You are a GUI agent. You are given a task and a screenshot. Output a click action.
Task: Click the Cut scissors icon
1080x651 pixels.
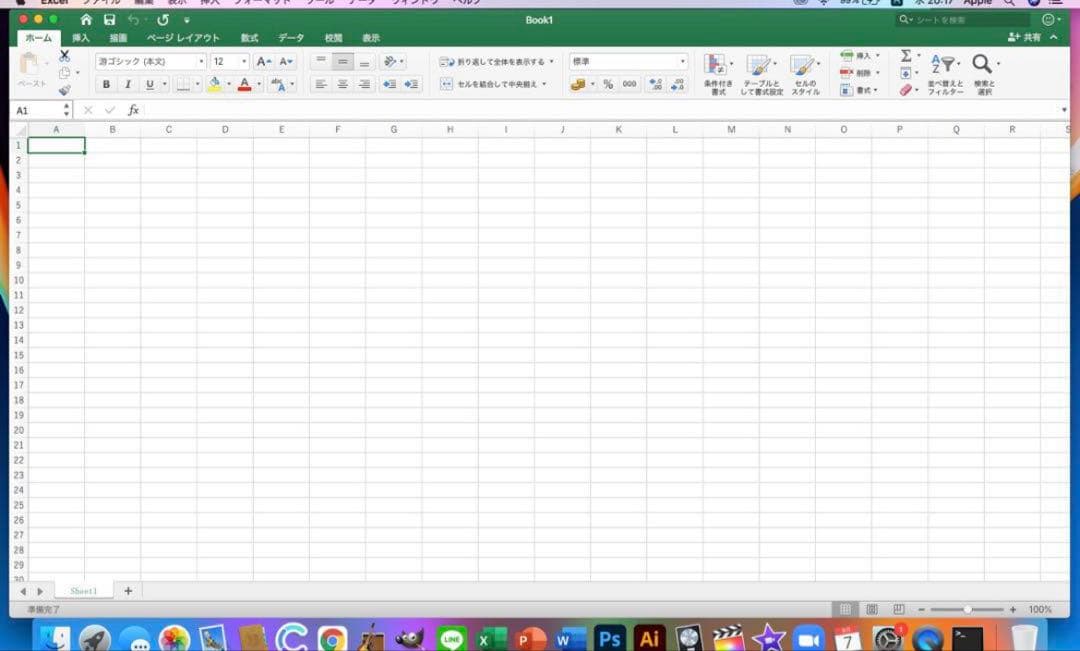tap(65, 56)
